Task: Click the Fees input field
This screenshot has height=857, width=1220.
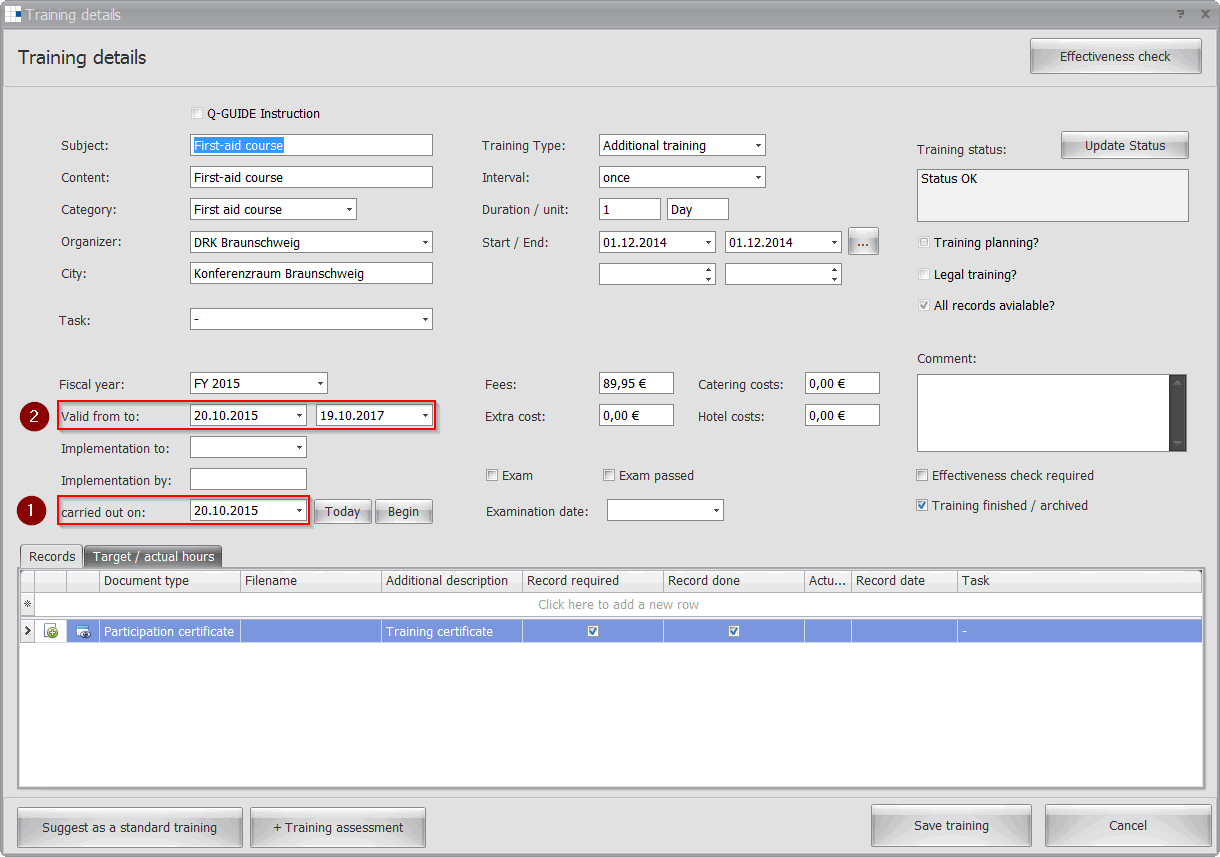Action: coord(636,383)
